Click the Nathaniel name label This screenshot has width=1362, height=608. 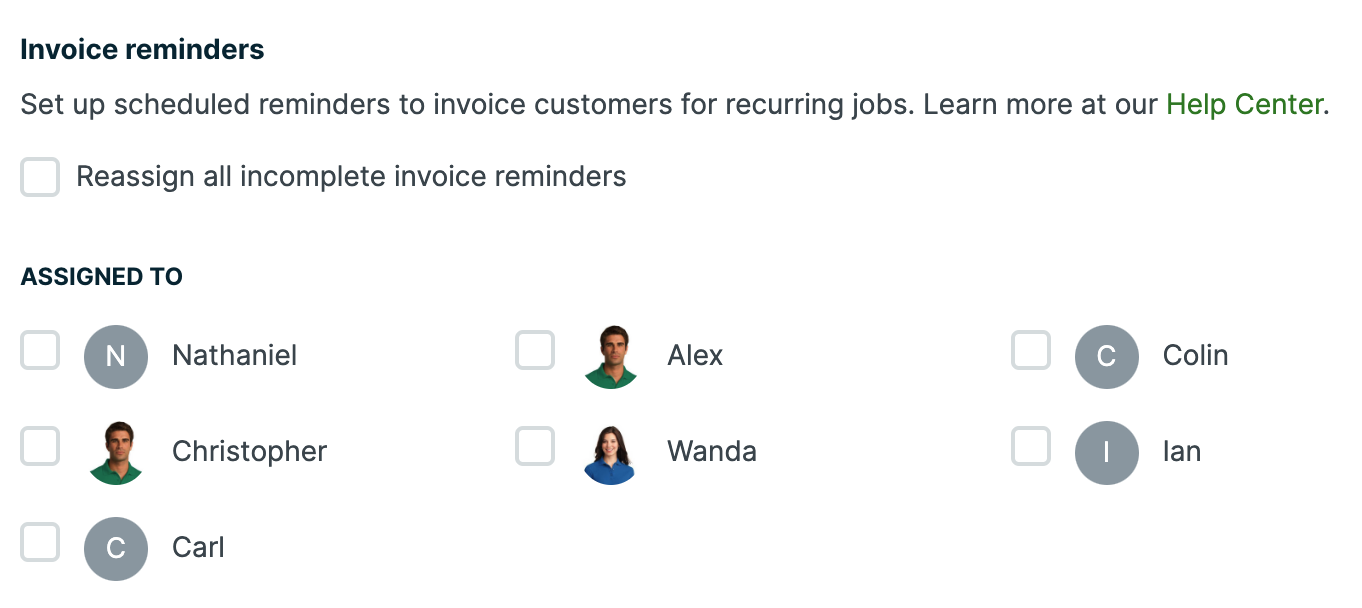coord(234,356)
